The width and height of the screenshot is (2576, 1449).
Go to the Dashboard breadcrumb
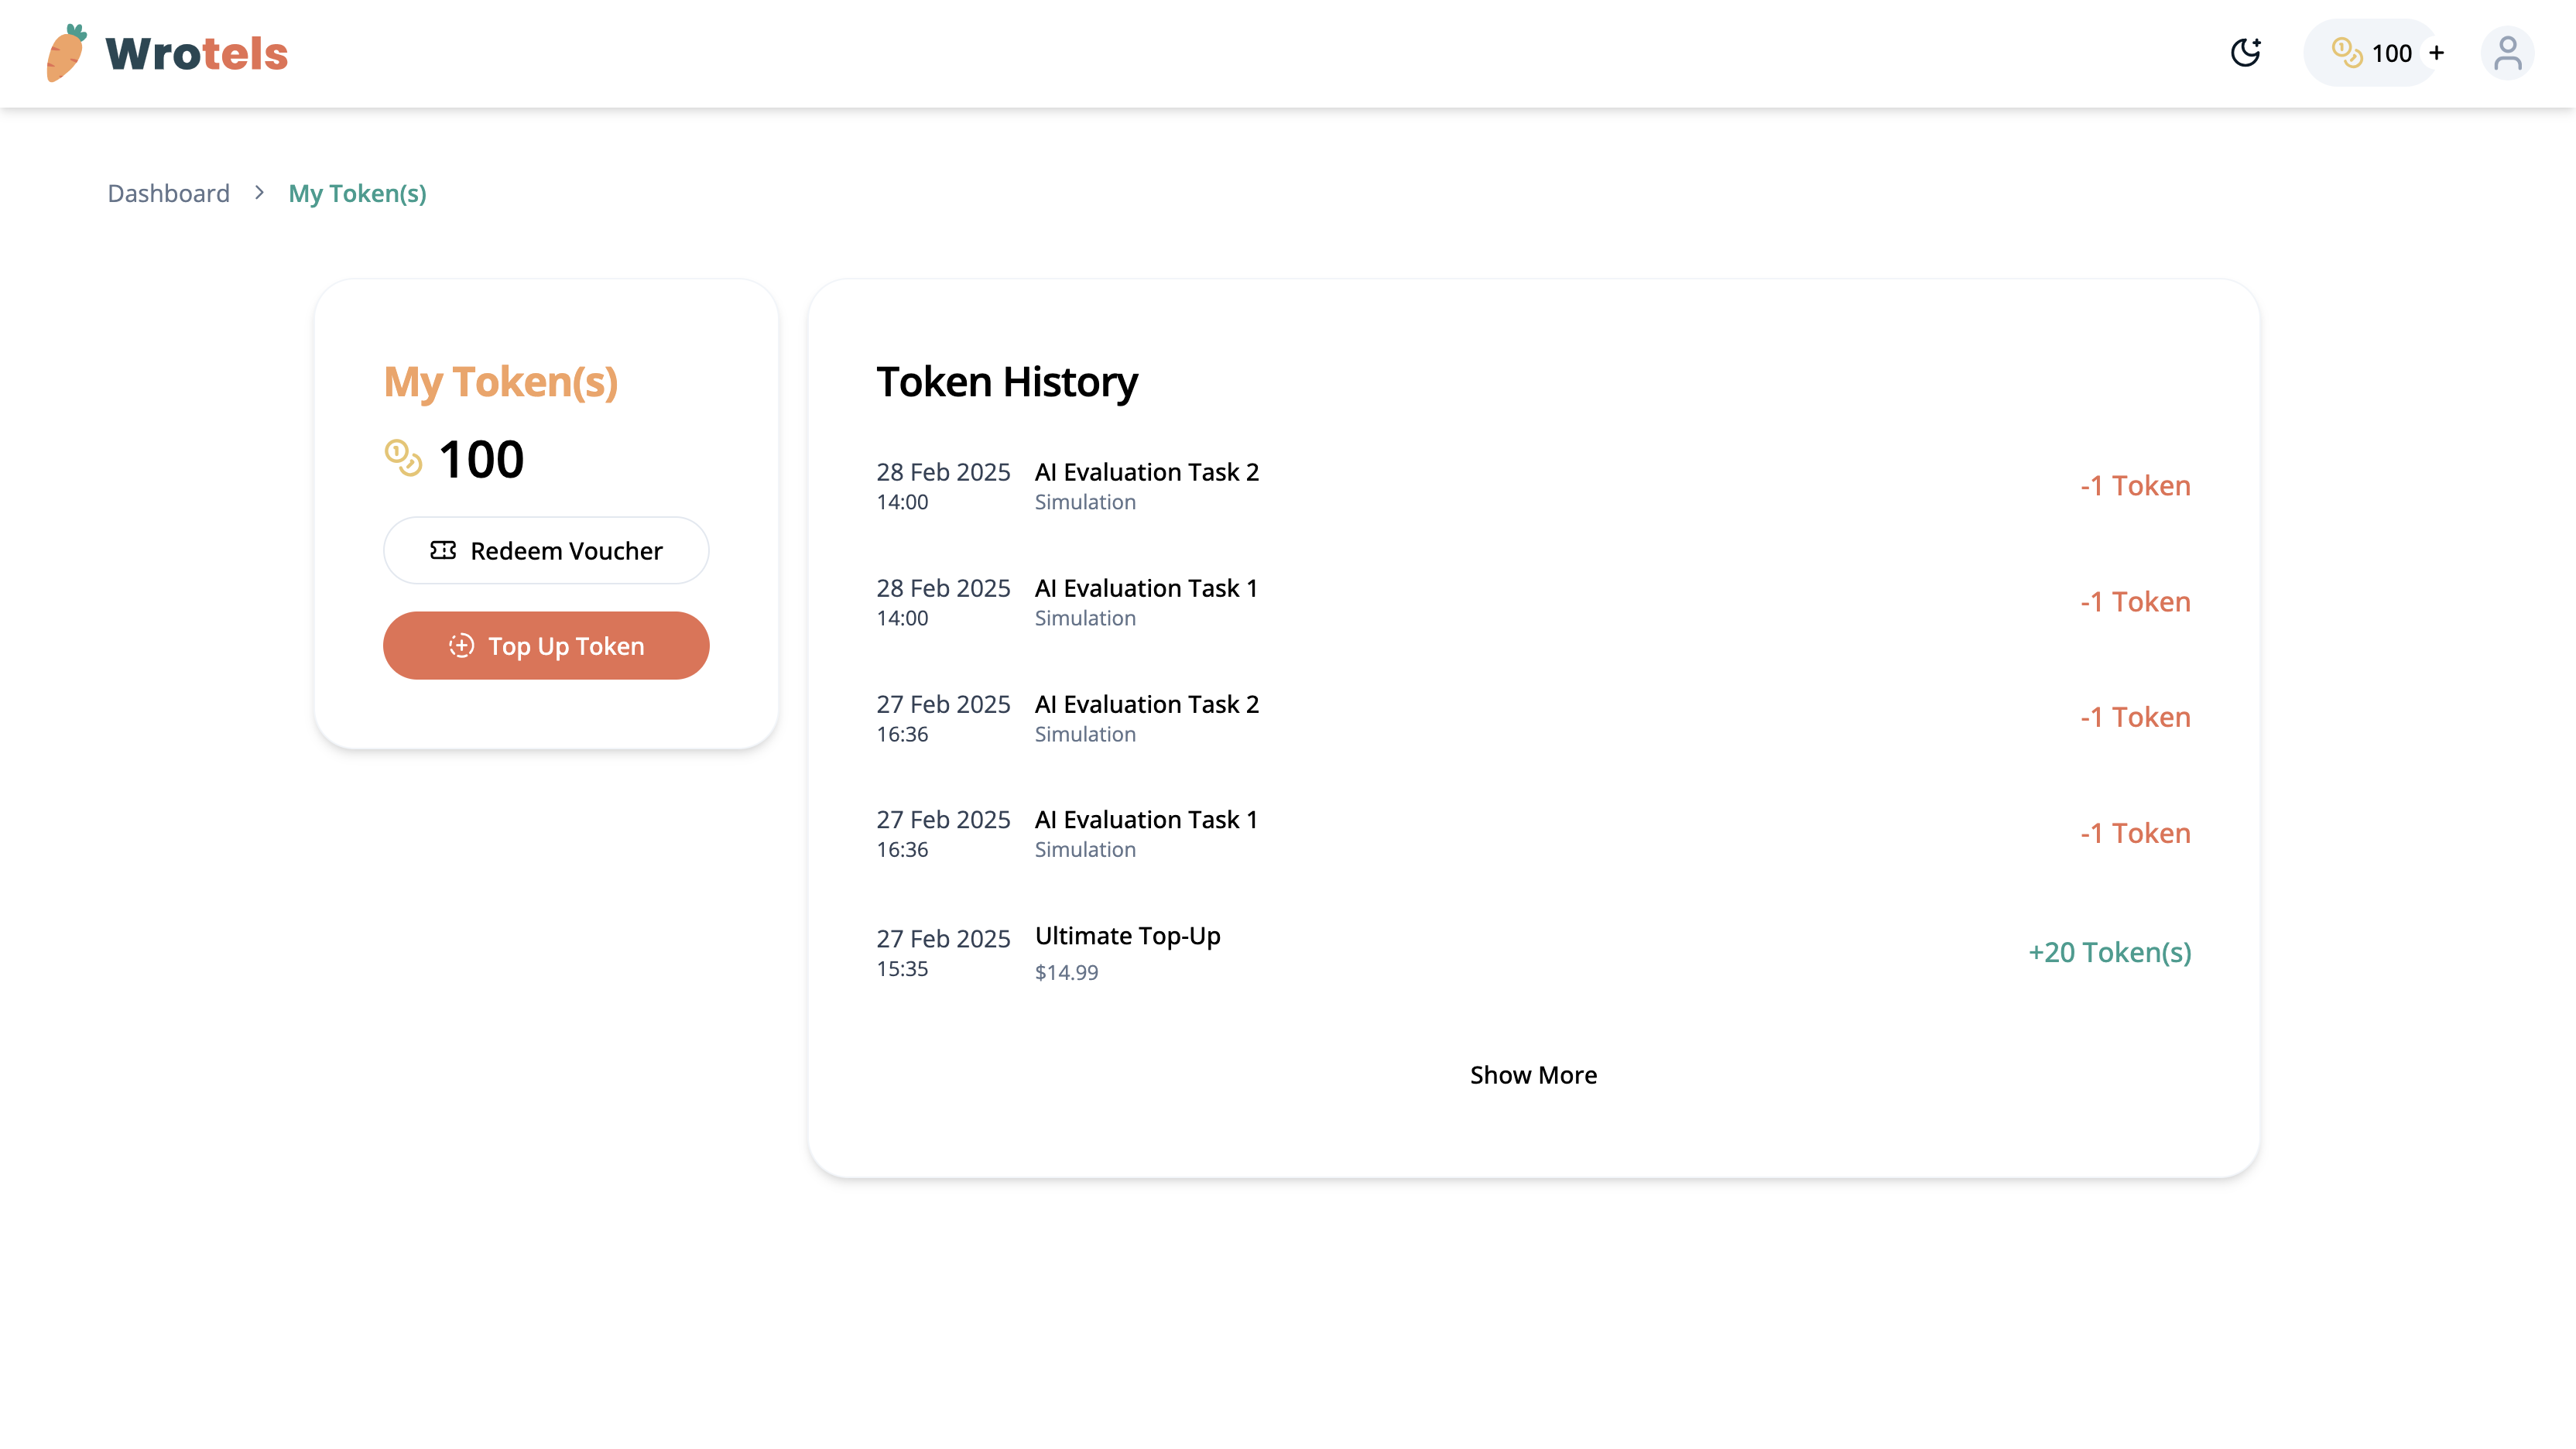pyautogui.click(x=168, y=193)
